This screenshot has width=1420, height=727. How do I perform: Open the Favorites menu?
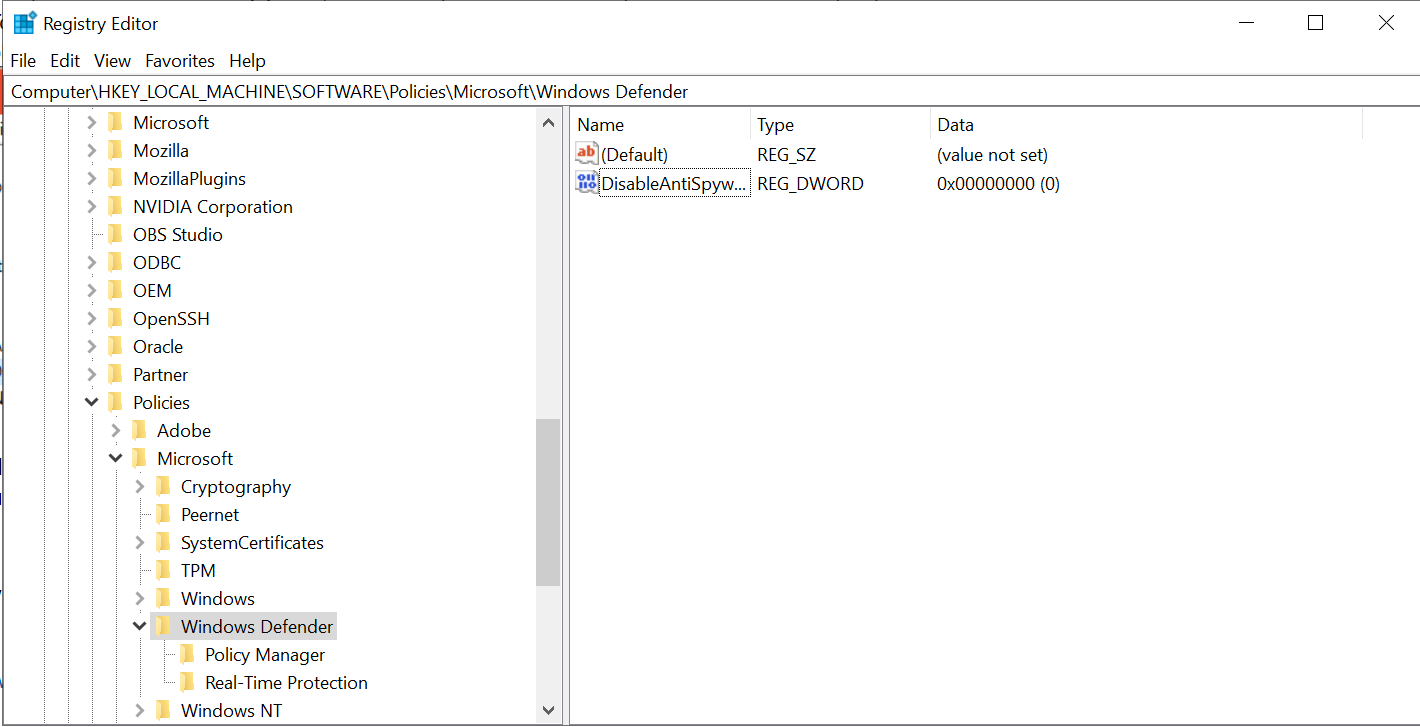180,61
